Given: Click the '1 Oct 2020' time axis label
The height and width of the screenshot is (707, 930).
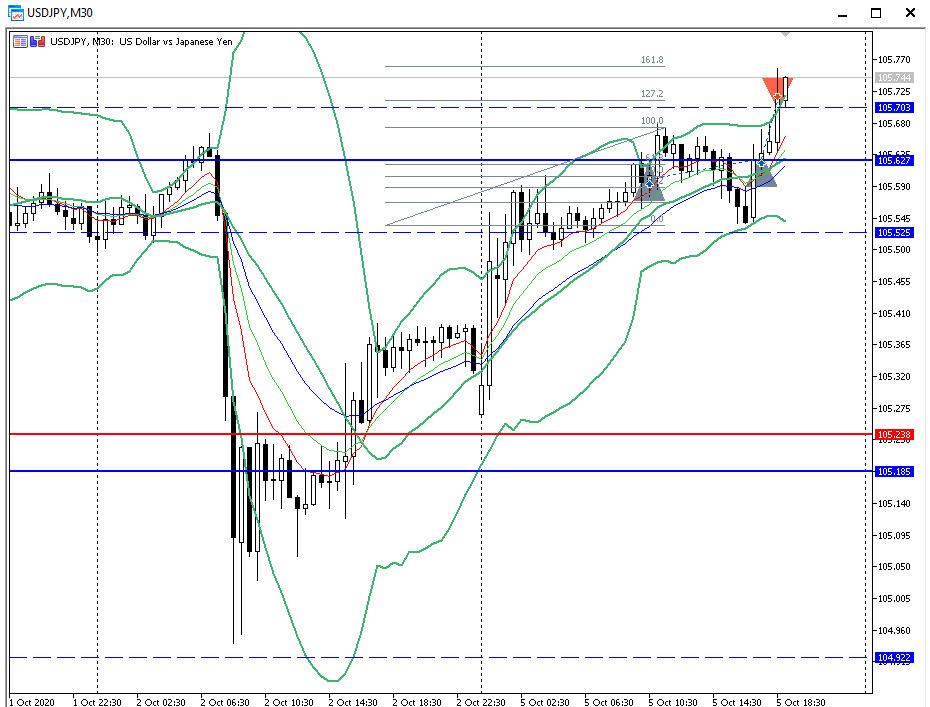Looking at the screenshot, I should 32,702.
